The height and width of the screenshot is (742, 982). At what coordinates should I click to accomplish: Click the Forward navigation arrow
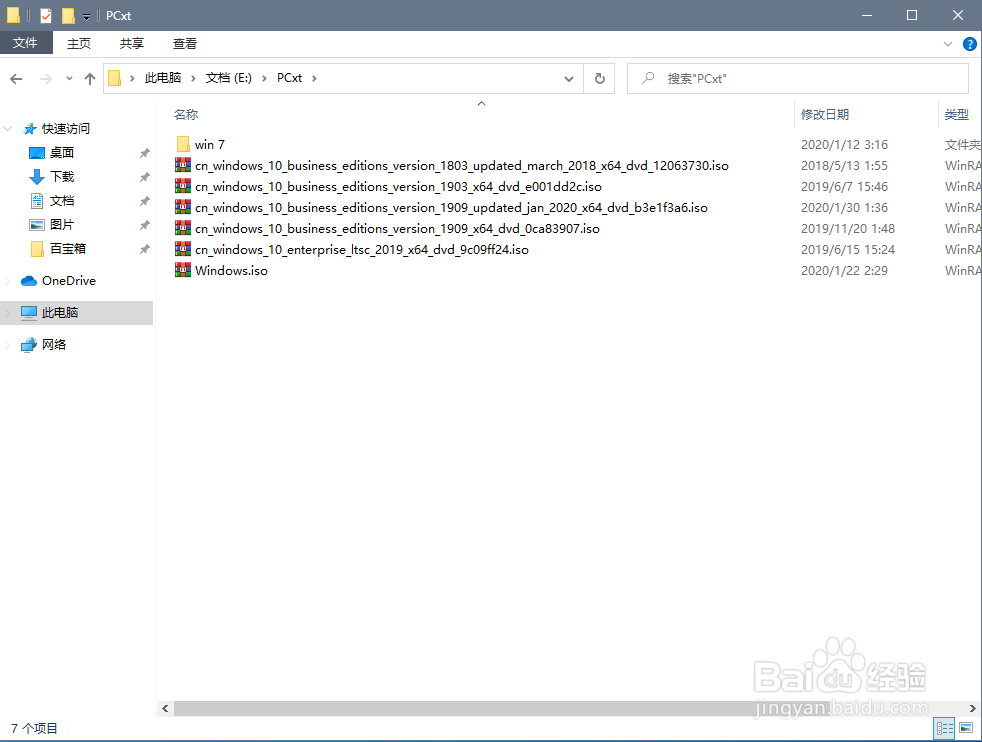[45, 79]
